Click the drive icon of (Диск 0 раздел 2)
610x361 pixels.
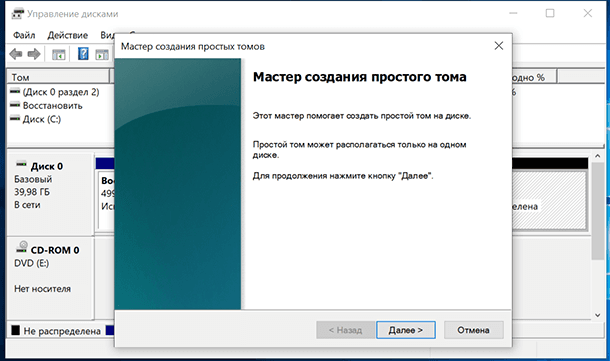[15, 91]
